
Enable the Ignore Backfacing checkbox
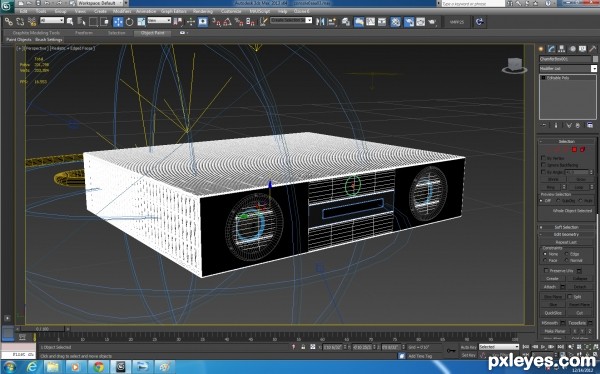point(543,165)
